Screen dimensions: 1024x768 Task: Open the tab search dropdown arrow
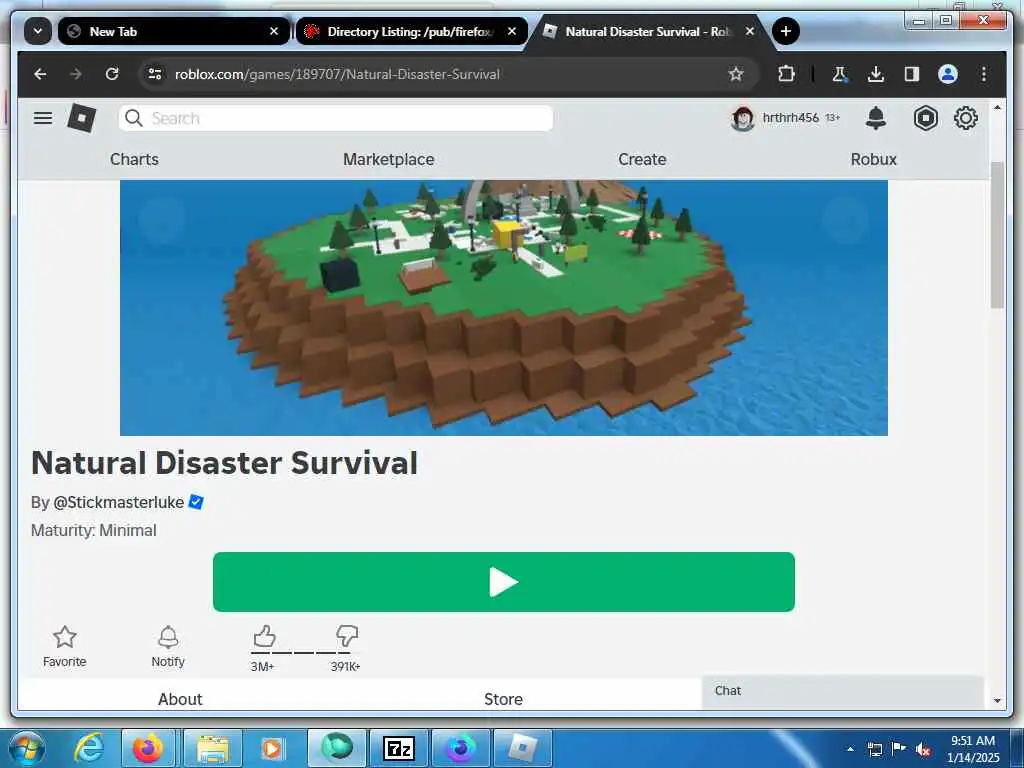tap(38, 31)
